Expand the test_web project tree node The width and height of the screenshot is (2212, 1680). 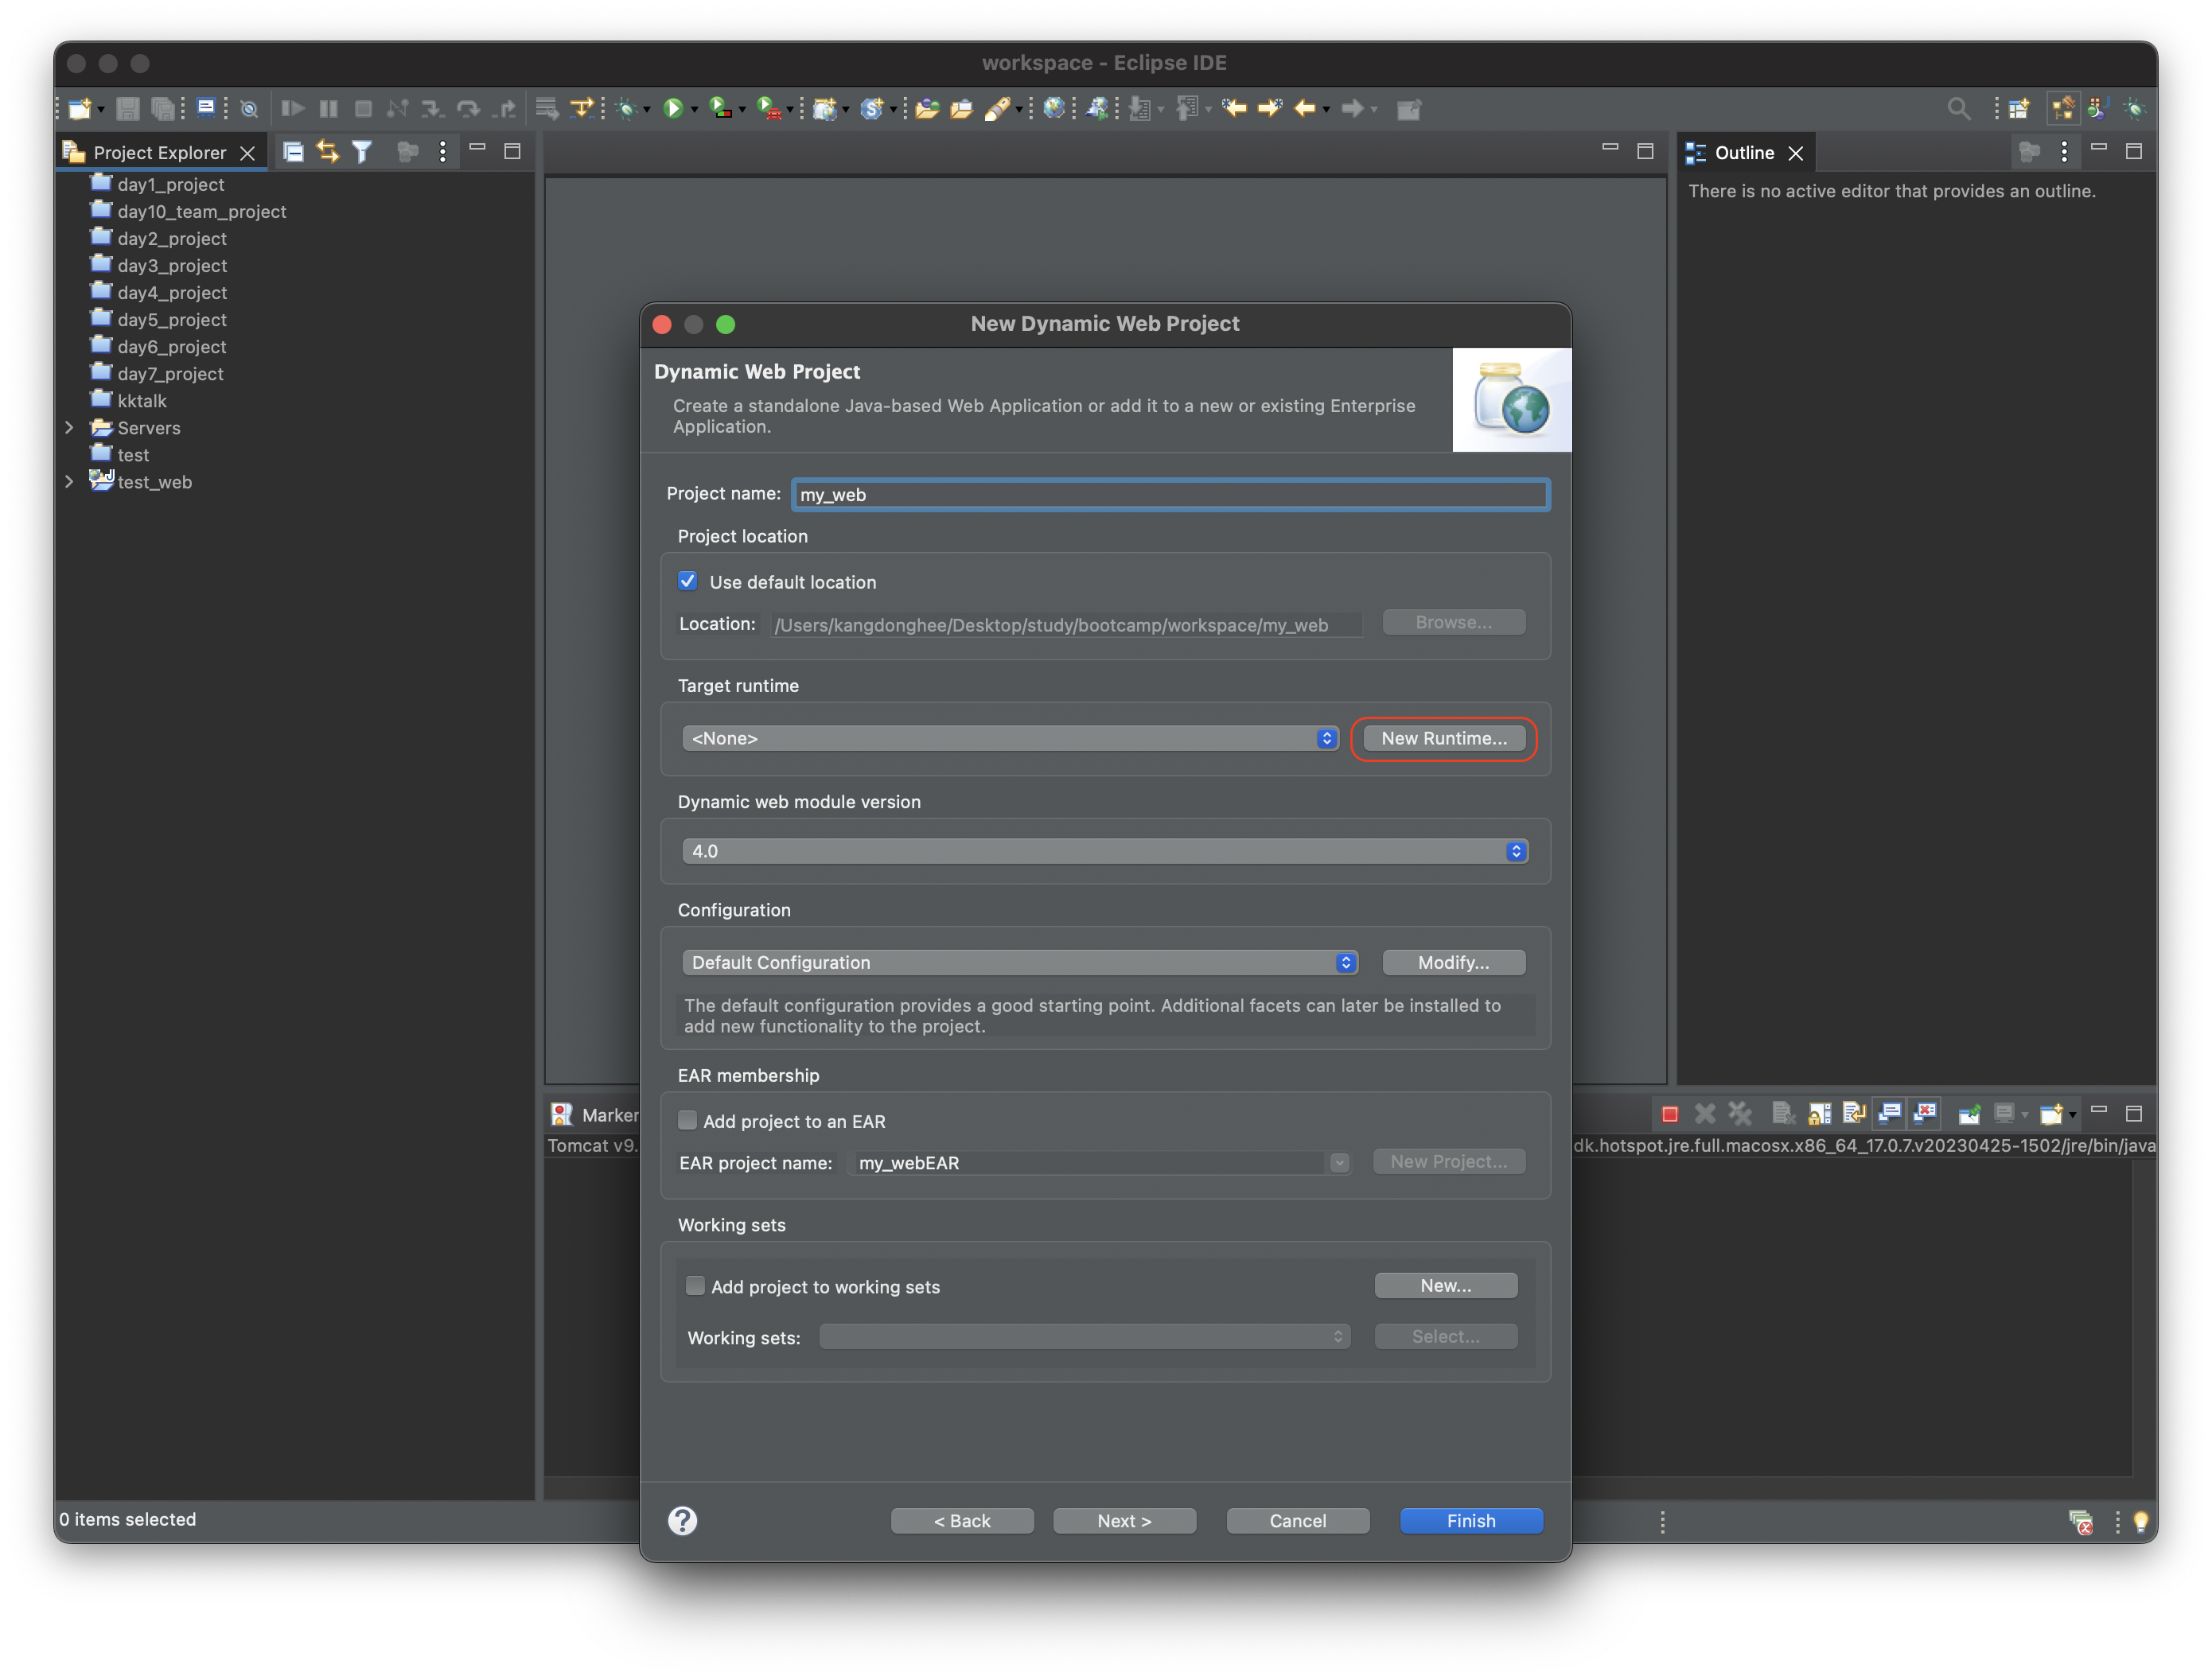pyautogui.click(x=69, y=482)
